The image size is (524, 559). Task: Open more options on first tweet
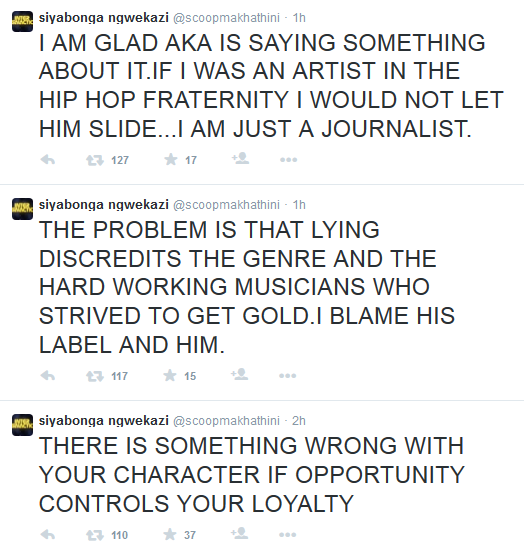(288, 160)
